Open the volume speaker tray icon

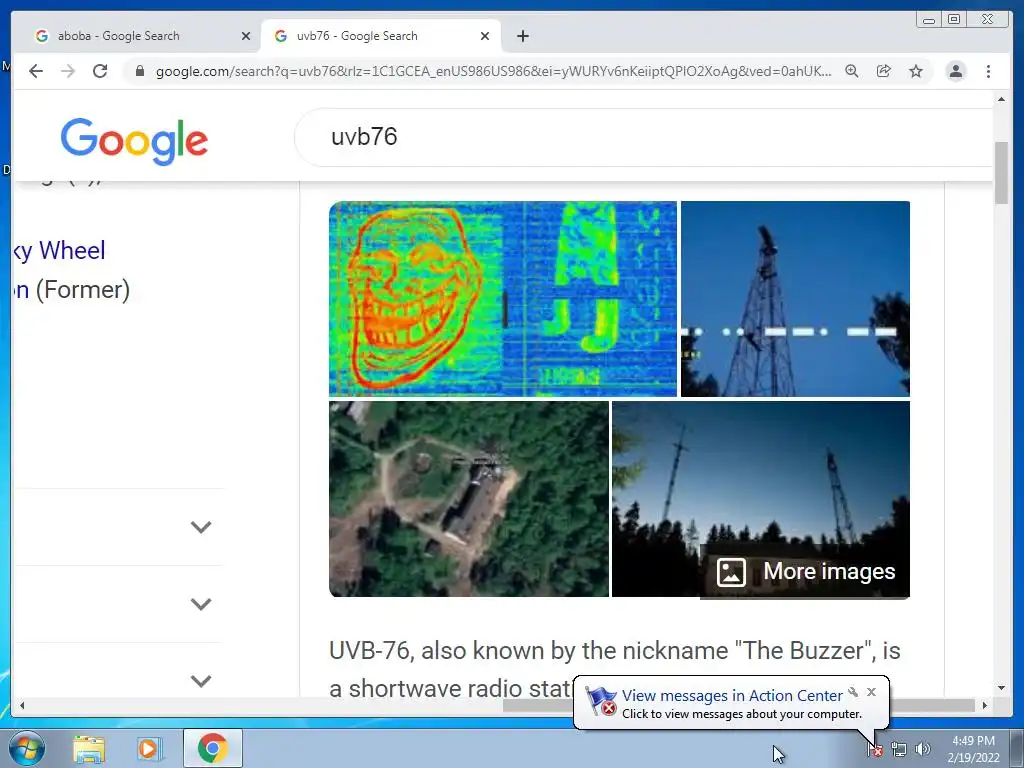coord(922,750)
